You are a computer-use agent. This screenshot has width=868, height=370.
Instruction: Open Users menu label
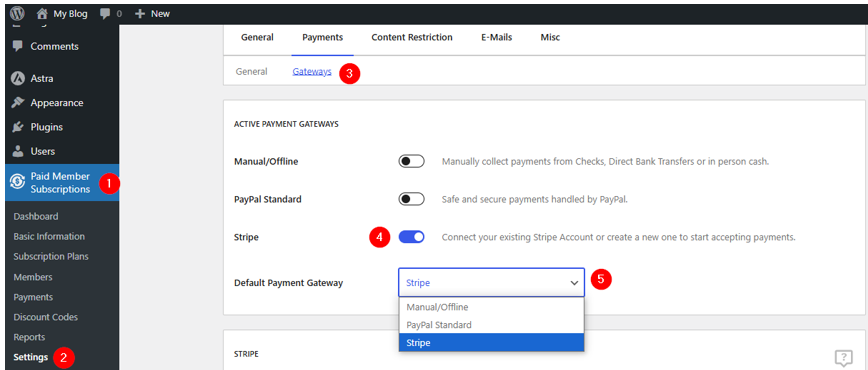tap(43, 151)
